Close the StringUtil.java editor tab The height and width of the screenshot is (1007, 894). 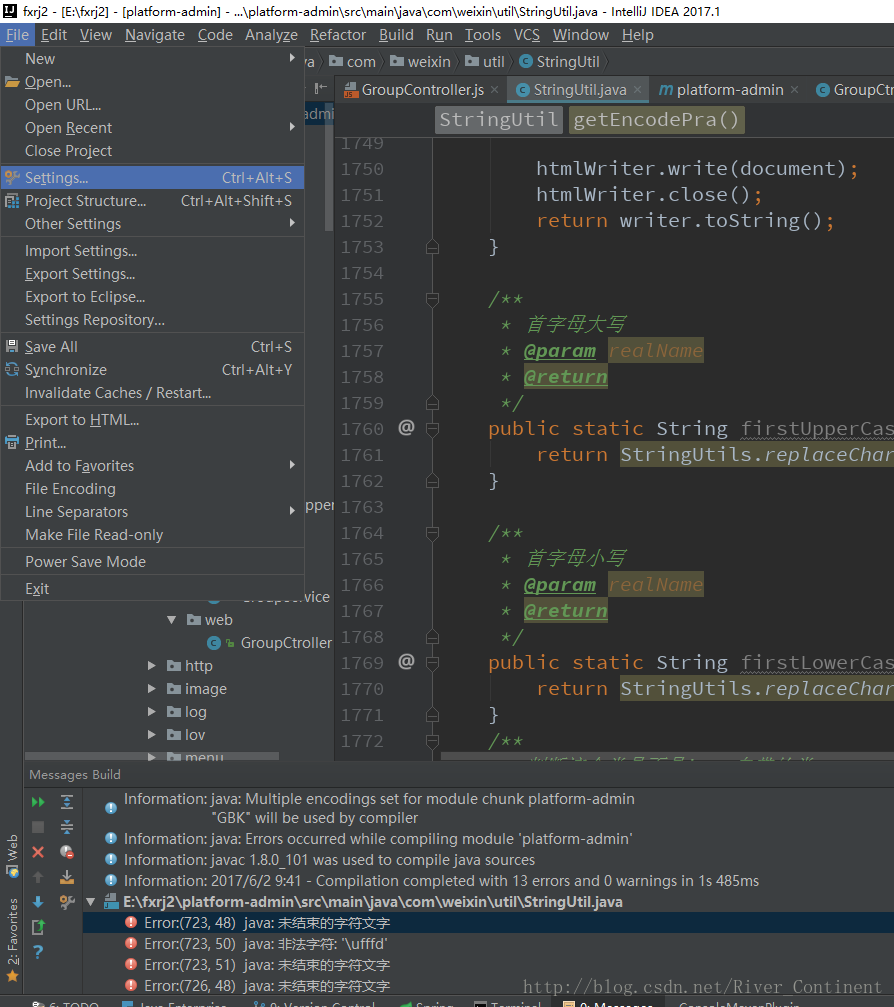(x=637, y=89)
